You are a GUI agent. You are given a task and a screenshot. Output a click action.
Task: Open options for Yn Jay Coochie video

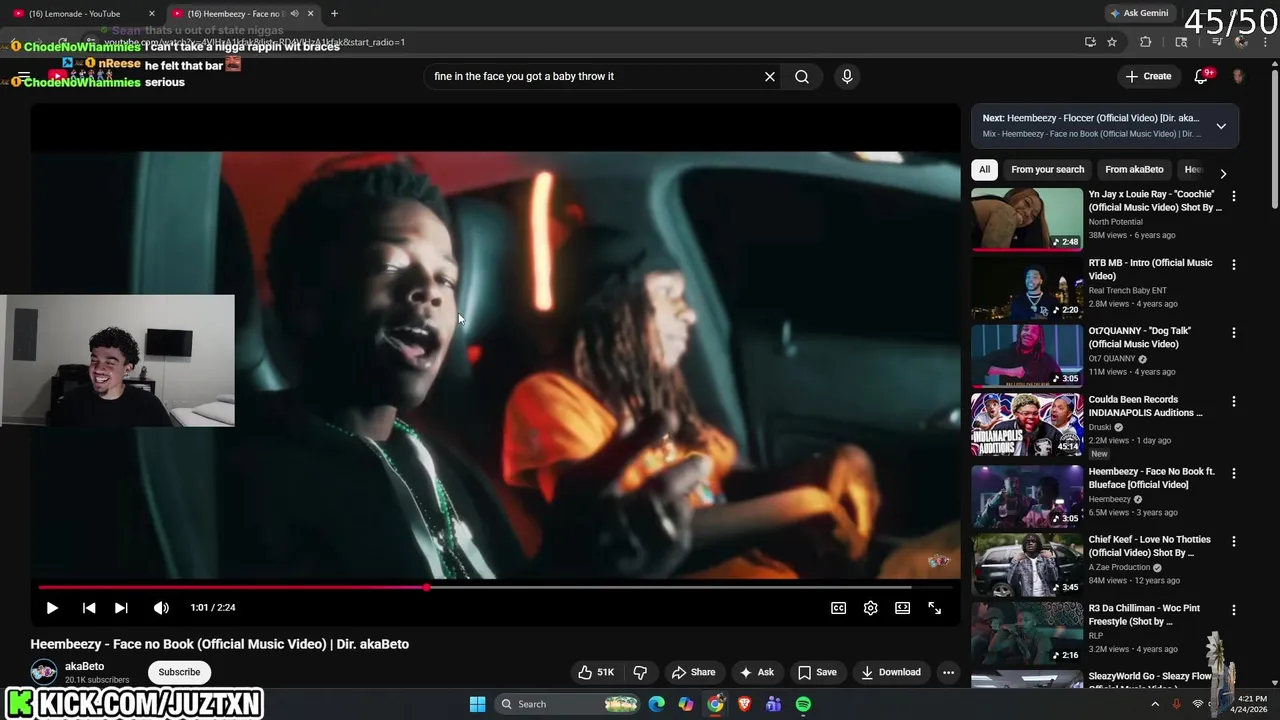click(1233, 196)
